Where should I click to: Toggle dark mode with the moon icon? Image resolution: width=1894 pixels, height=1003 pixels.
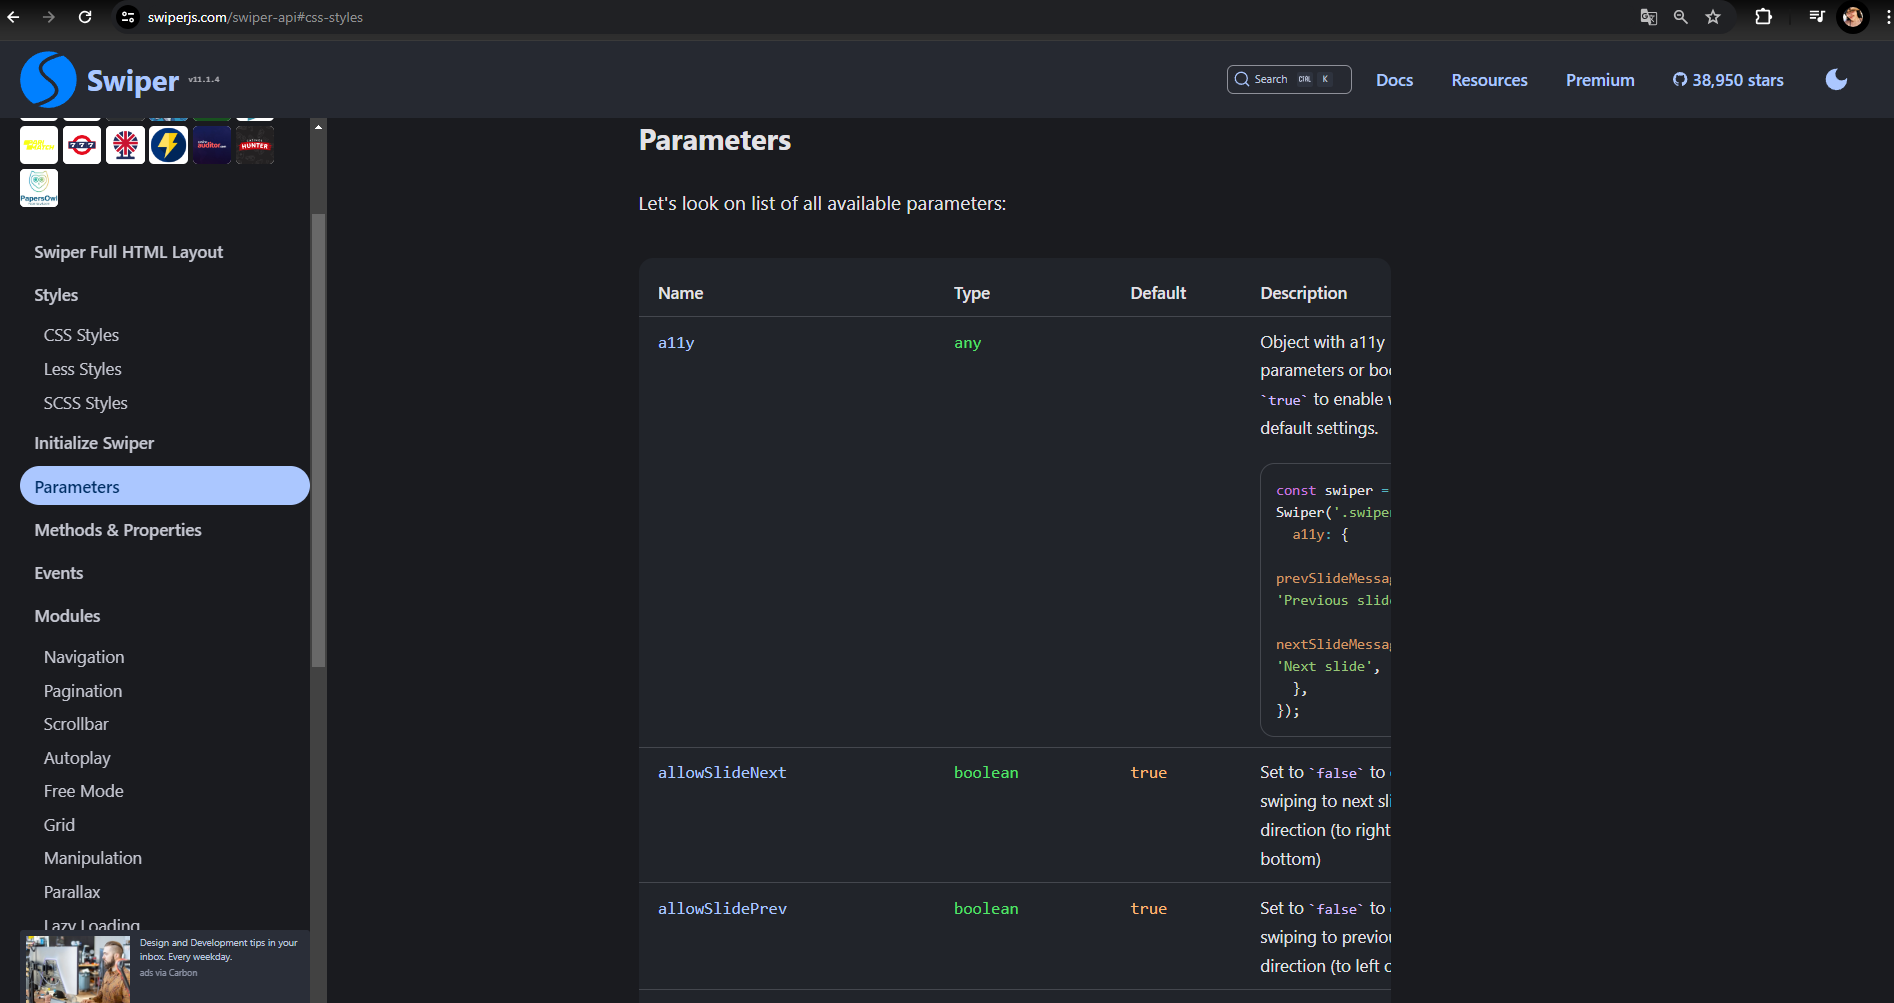[x=1836, y=80]
